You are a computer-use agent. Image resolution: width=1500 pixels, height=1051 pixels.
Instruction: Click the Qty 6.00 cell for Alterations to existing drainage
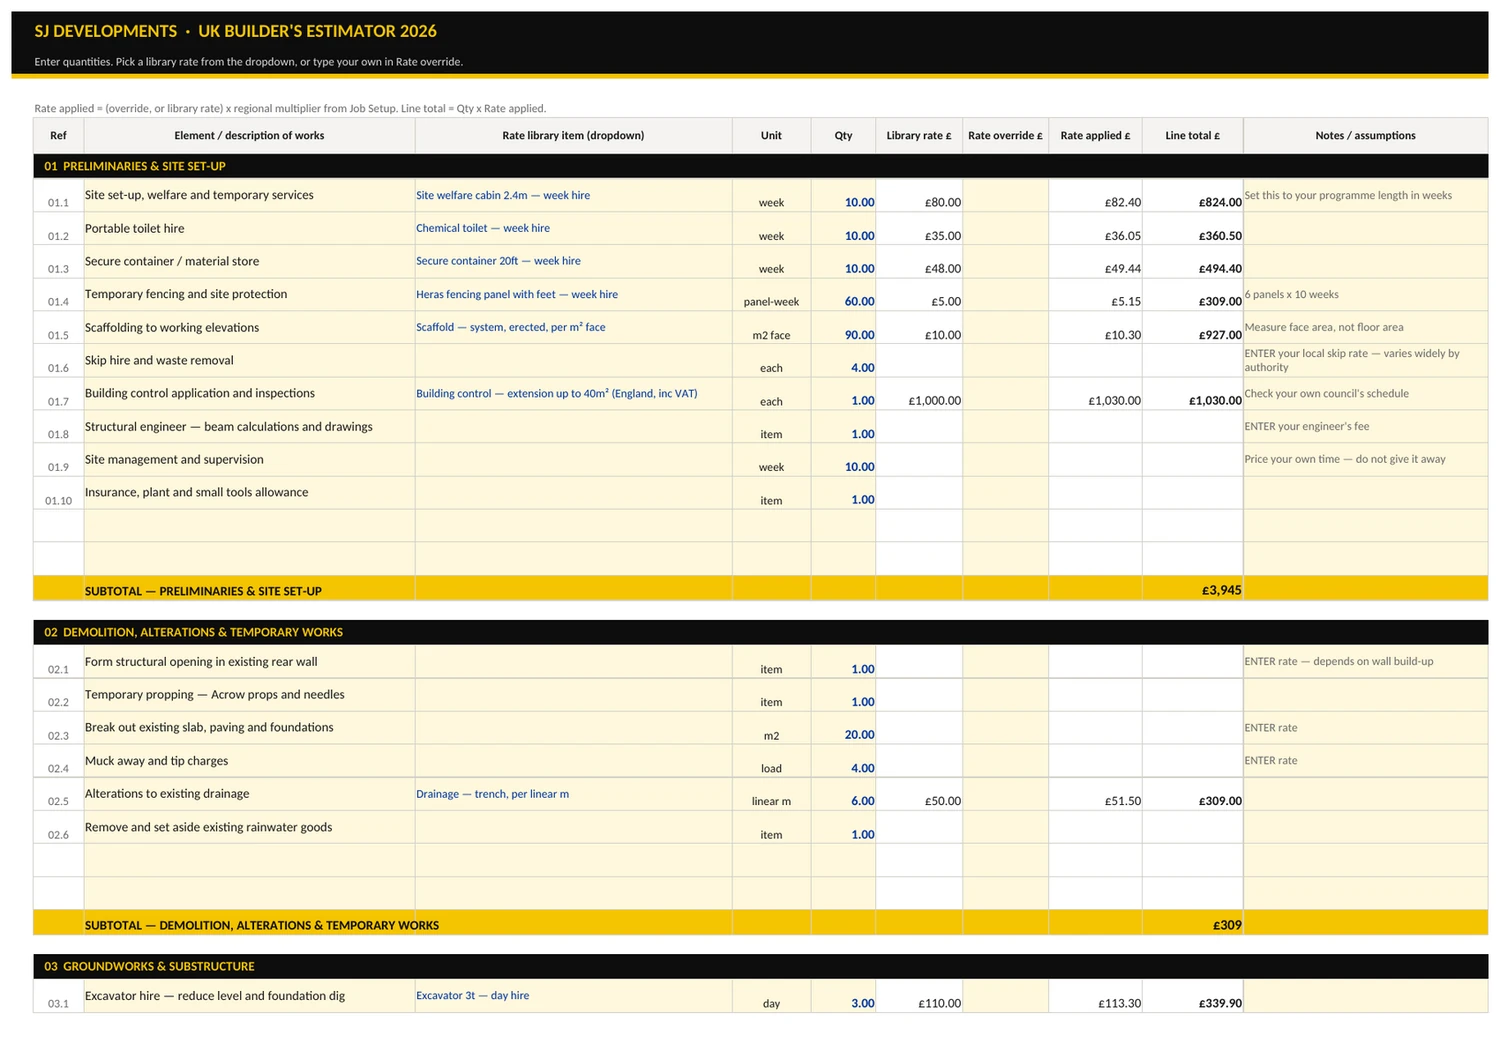click(x=843, y=795)
